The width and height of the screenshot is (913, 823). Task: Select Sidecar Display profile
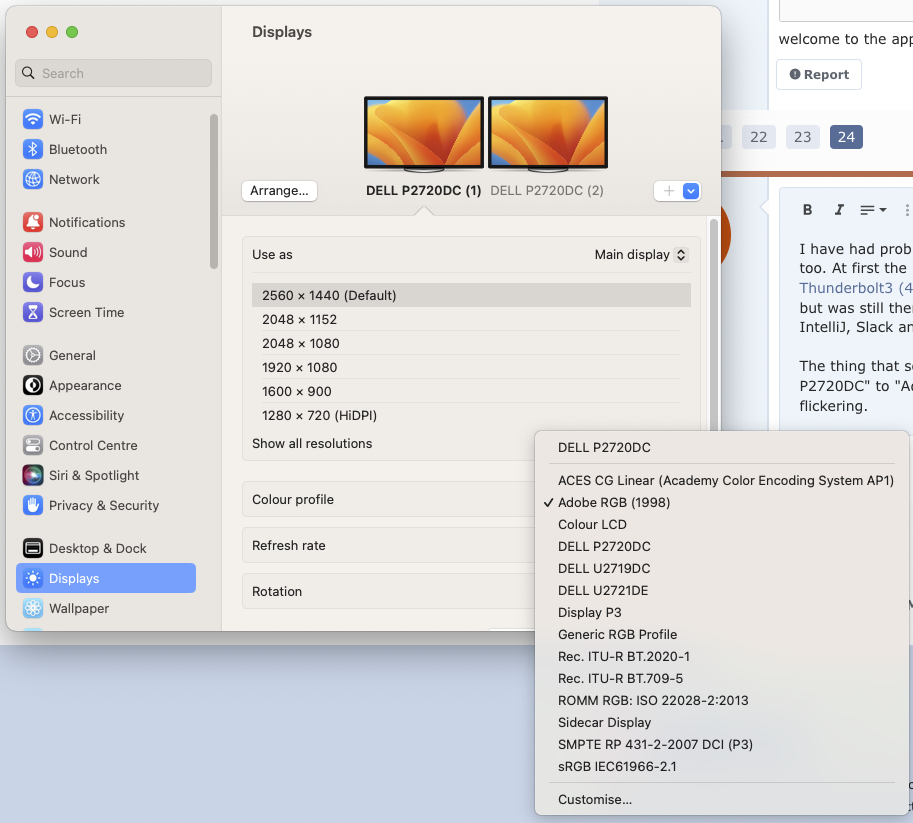point(721,723)
